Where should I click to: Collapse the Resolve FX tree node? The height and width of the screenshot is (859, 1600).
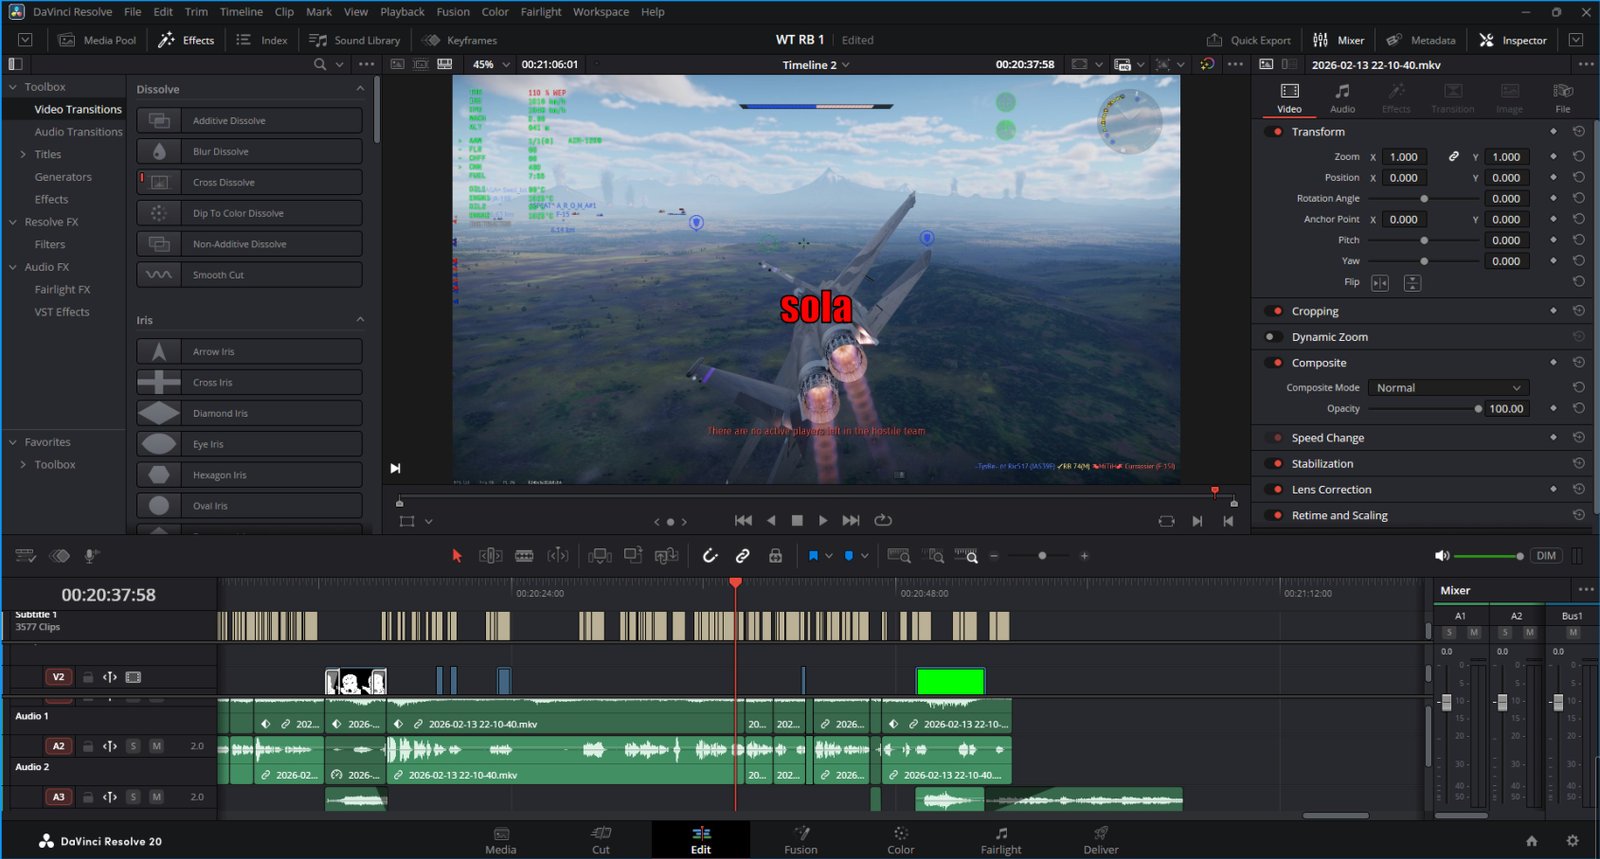[13, 222]
